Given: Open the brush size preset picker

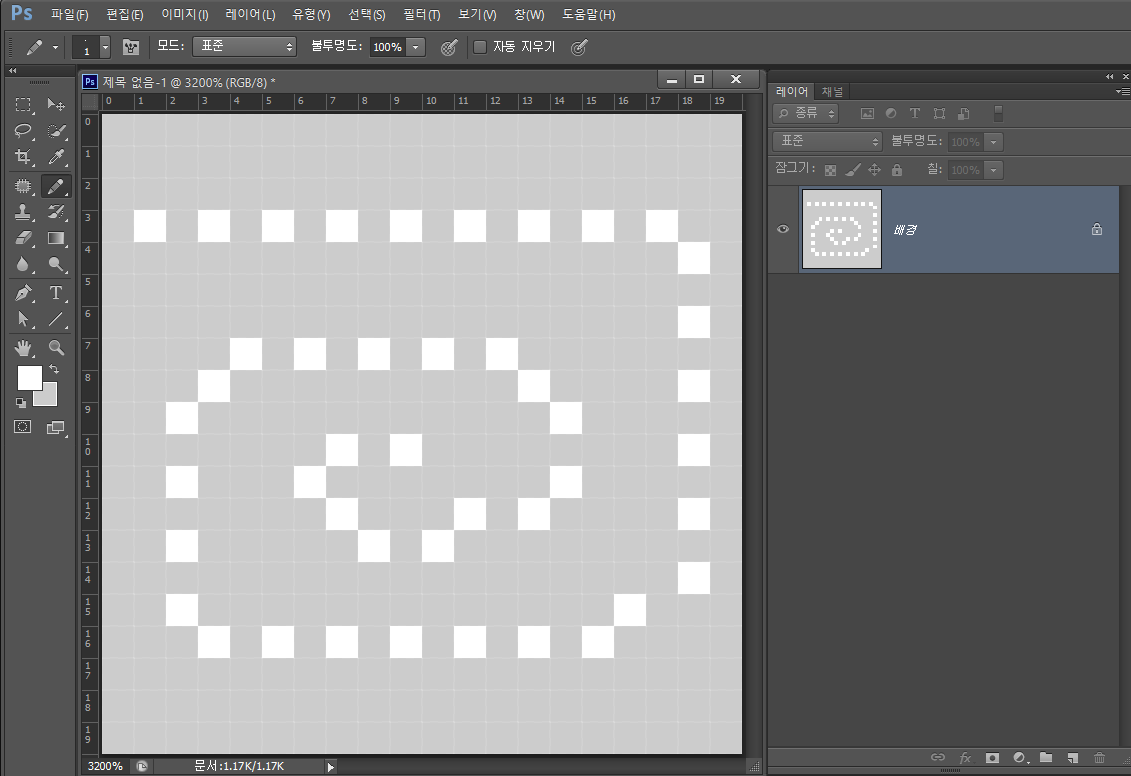Looking at the screenshot, I should click(x=105, y=47).
